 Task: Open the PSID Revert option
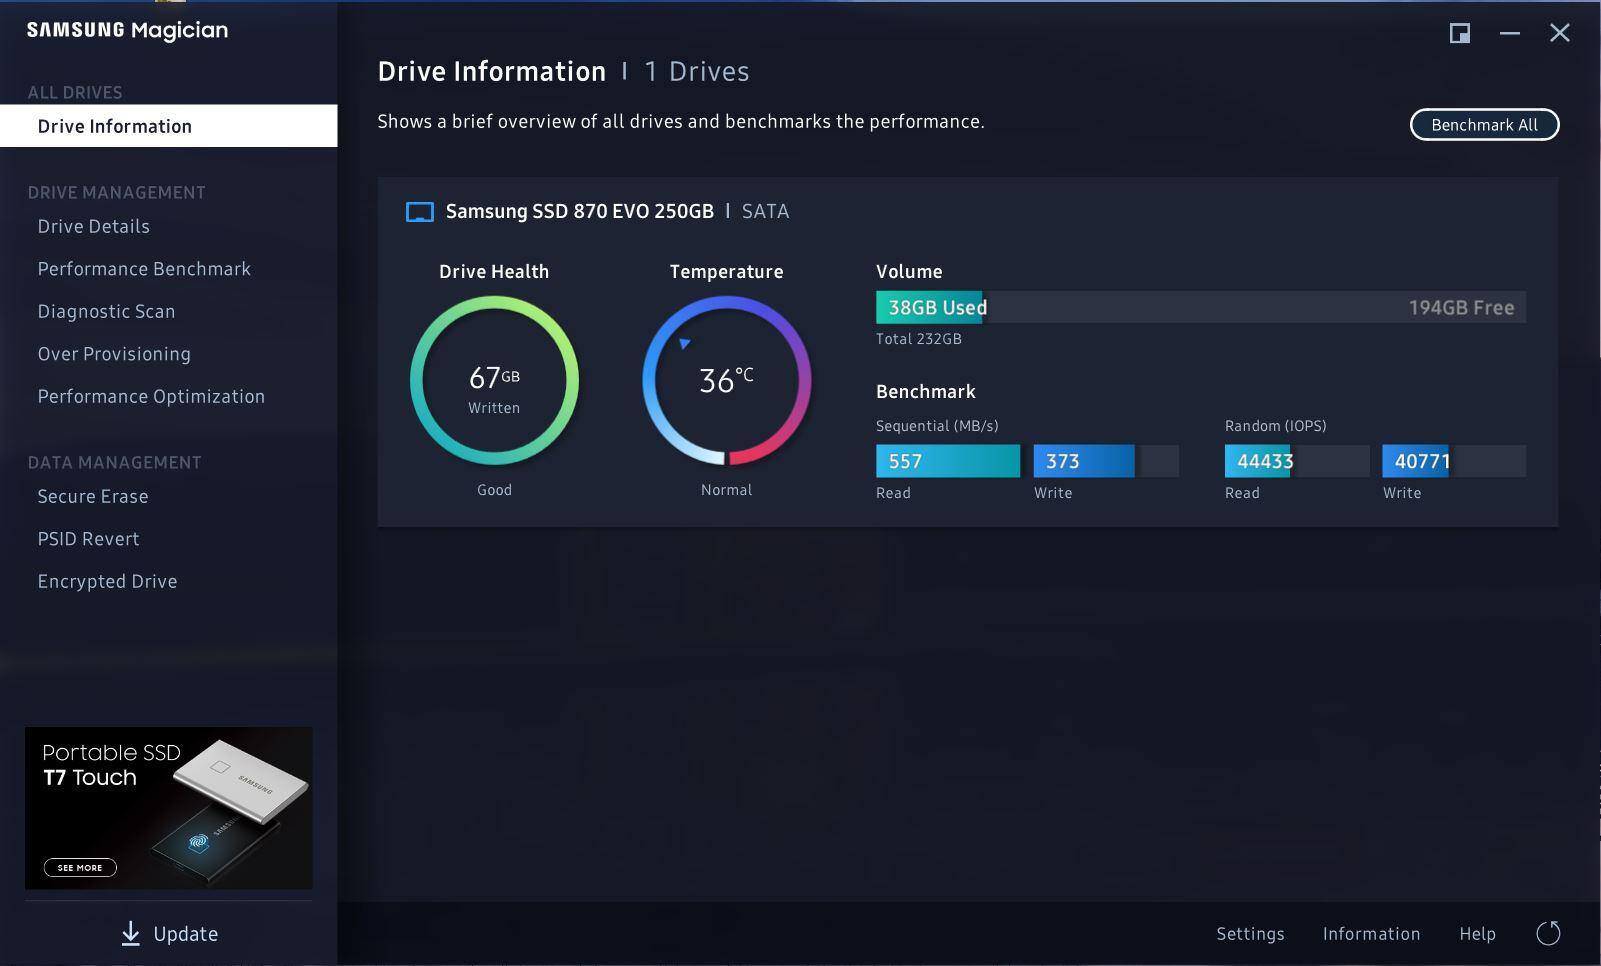[x=88, y=539]
